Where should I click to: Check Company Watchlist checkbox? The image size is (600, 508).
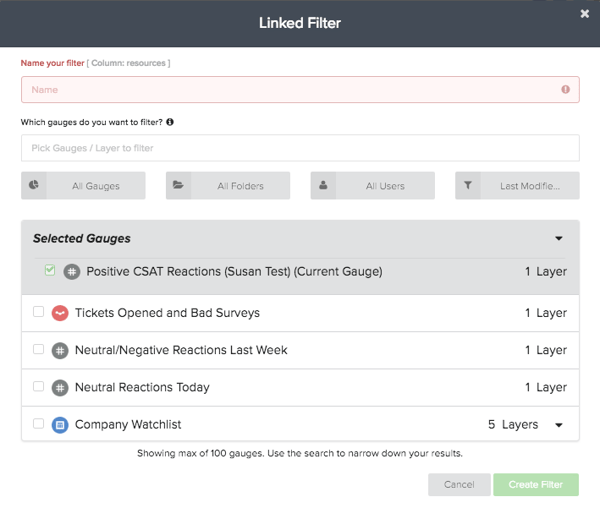[38, 423]
